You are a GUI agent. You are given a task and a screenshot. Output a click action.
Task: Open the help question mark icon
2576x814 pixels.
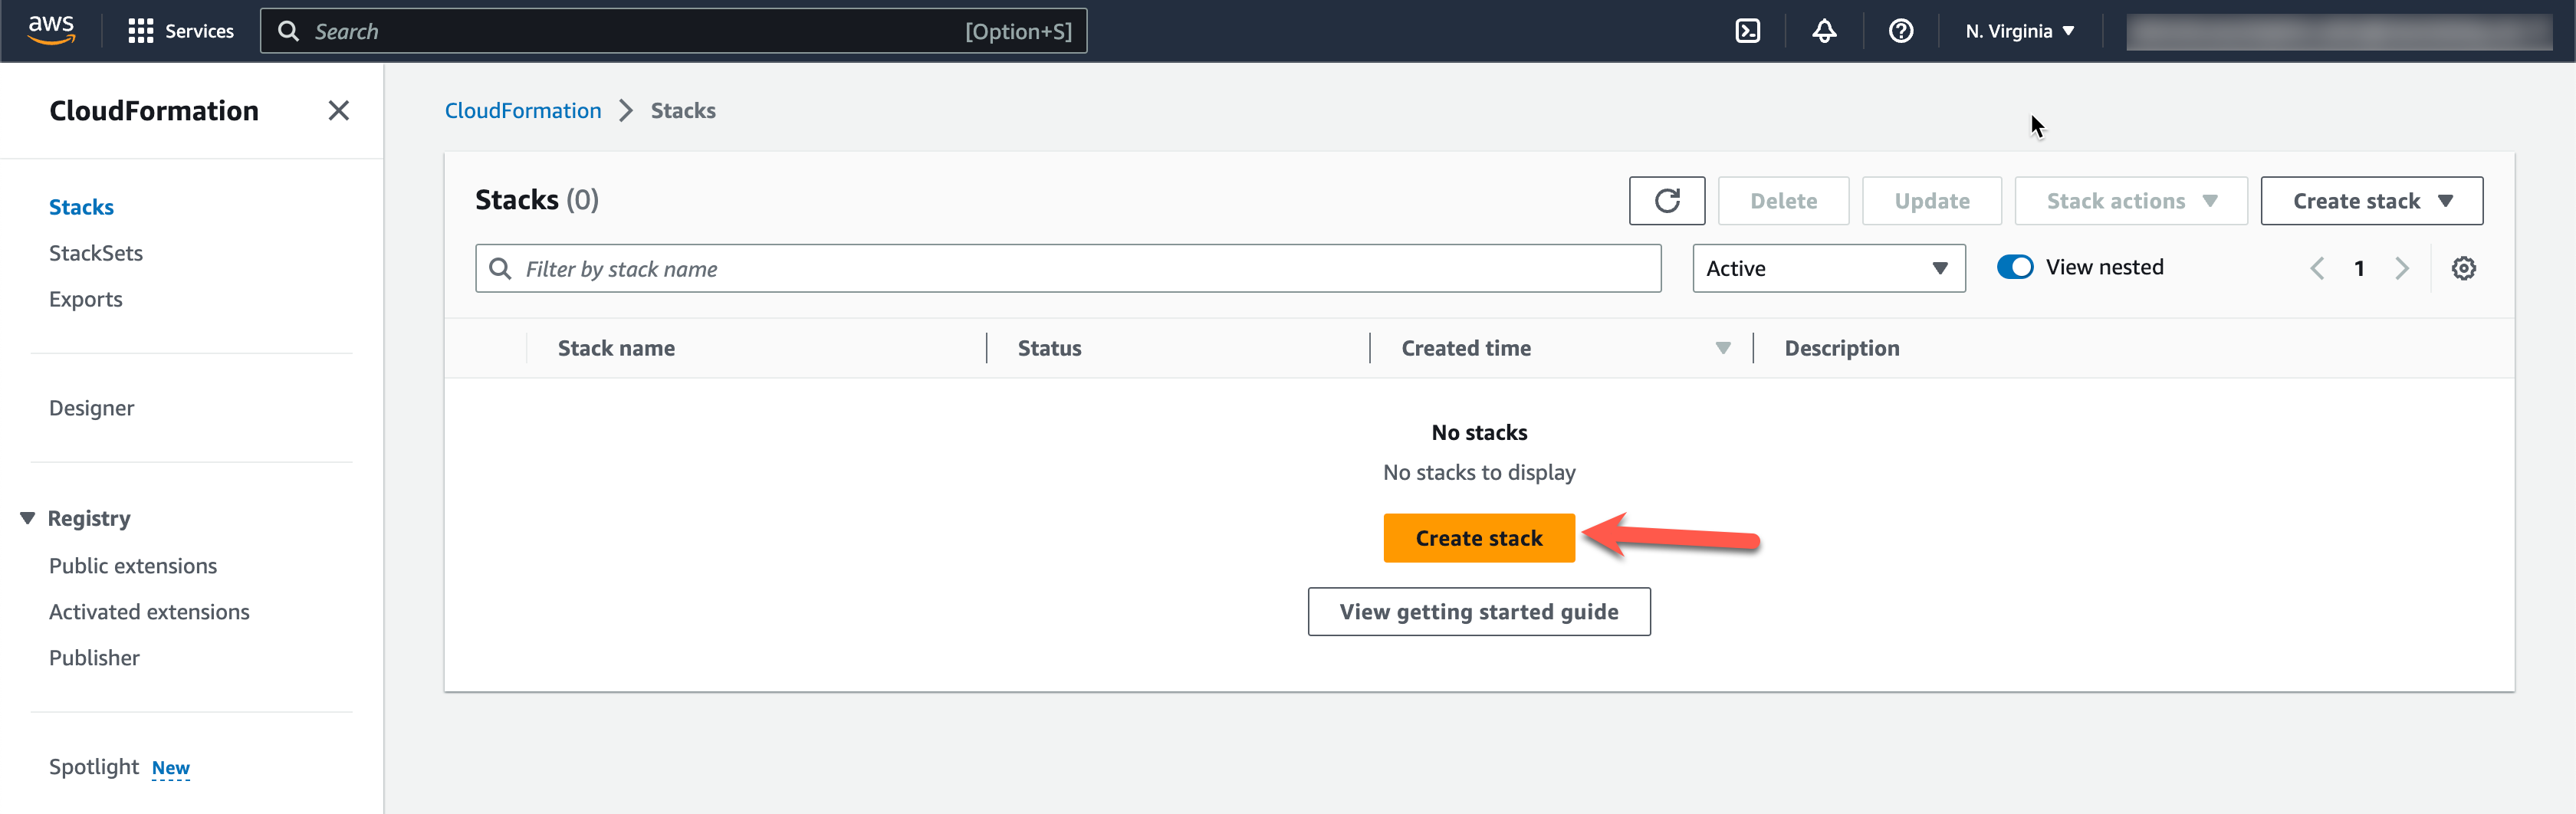(x=1900, y=31)
